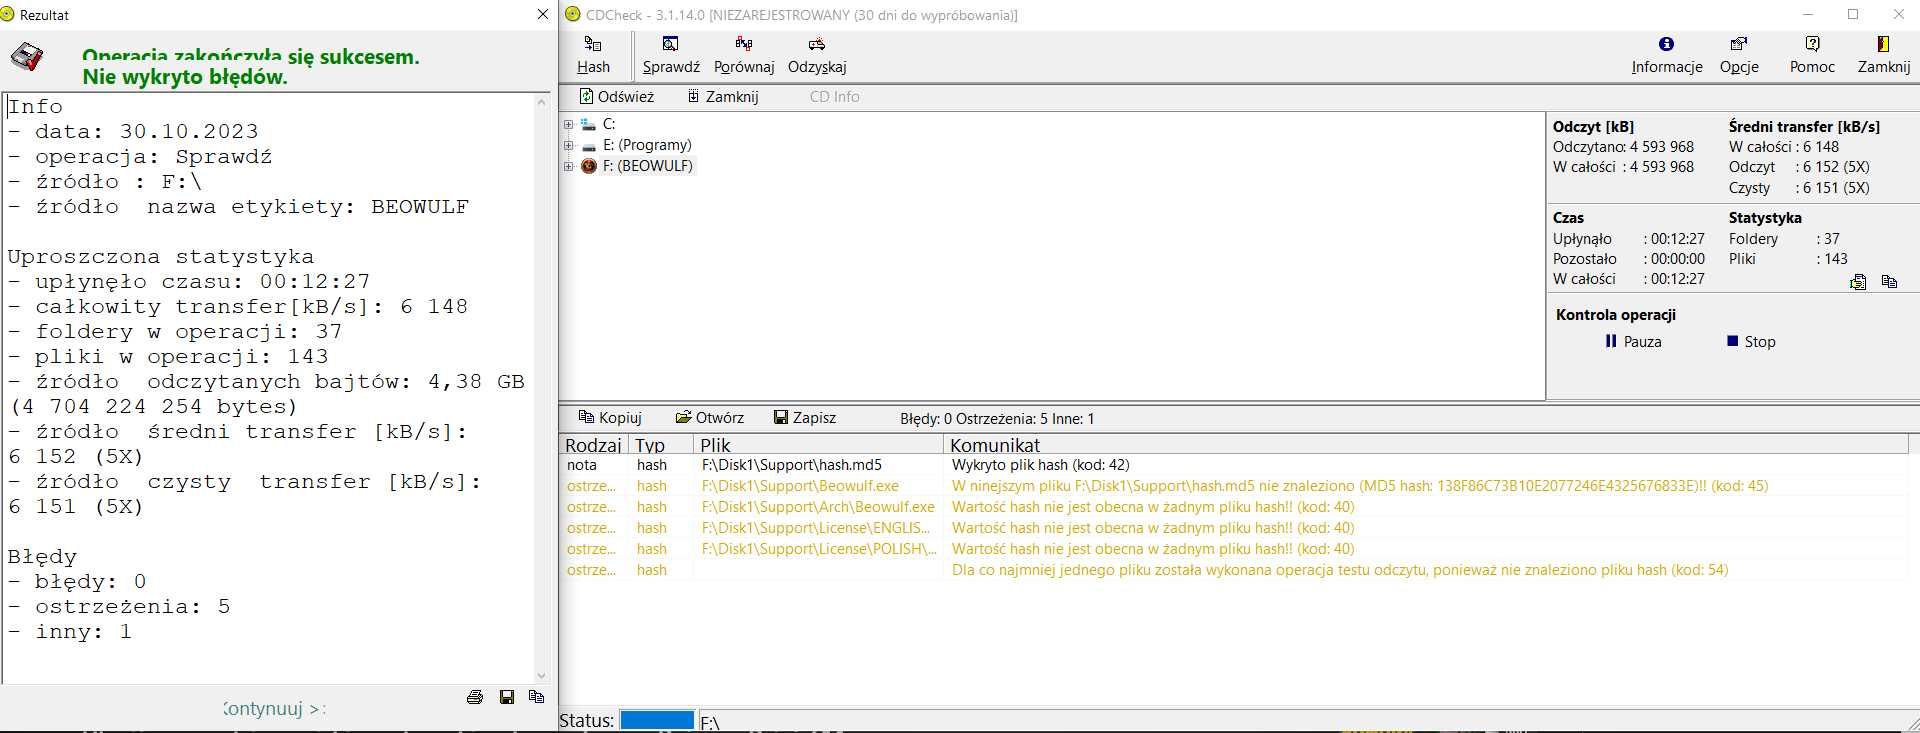Viewport: 1920px width, 733px height.
Task: Select E: (Programy) drive in tree
Action: tap(646, 145)
